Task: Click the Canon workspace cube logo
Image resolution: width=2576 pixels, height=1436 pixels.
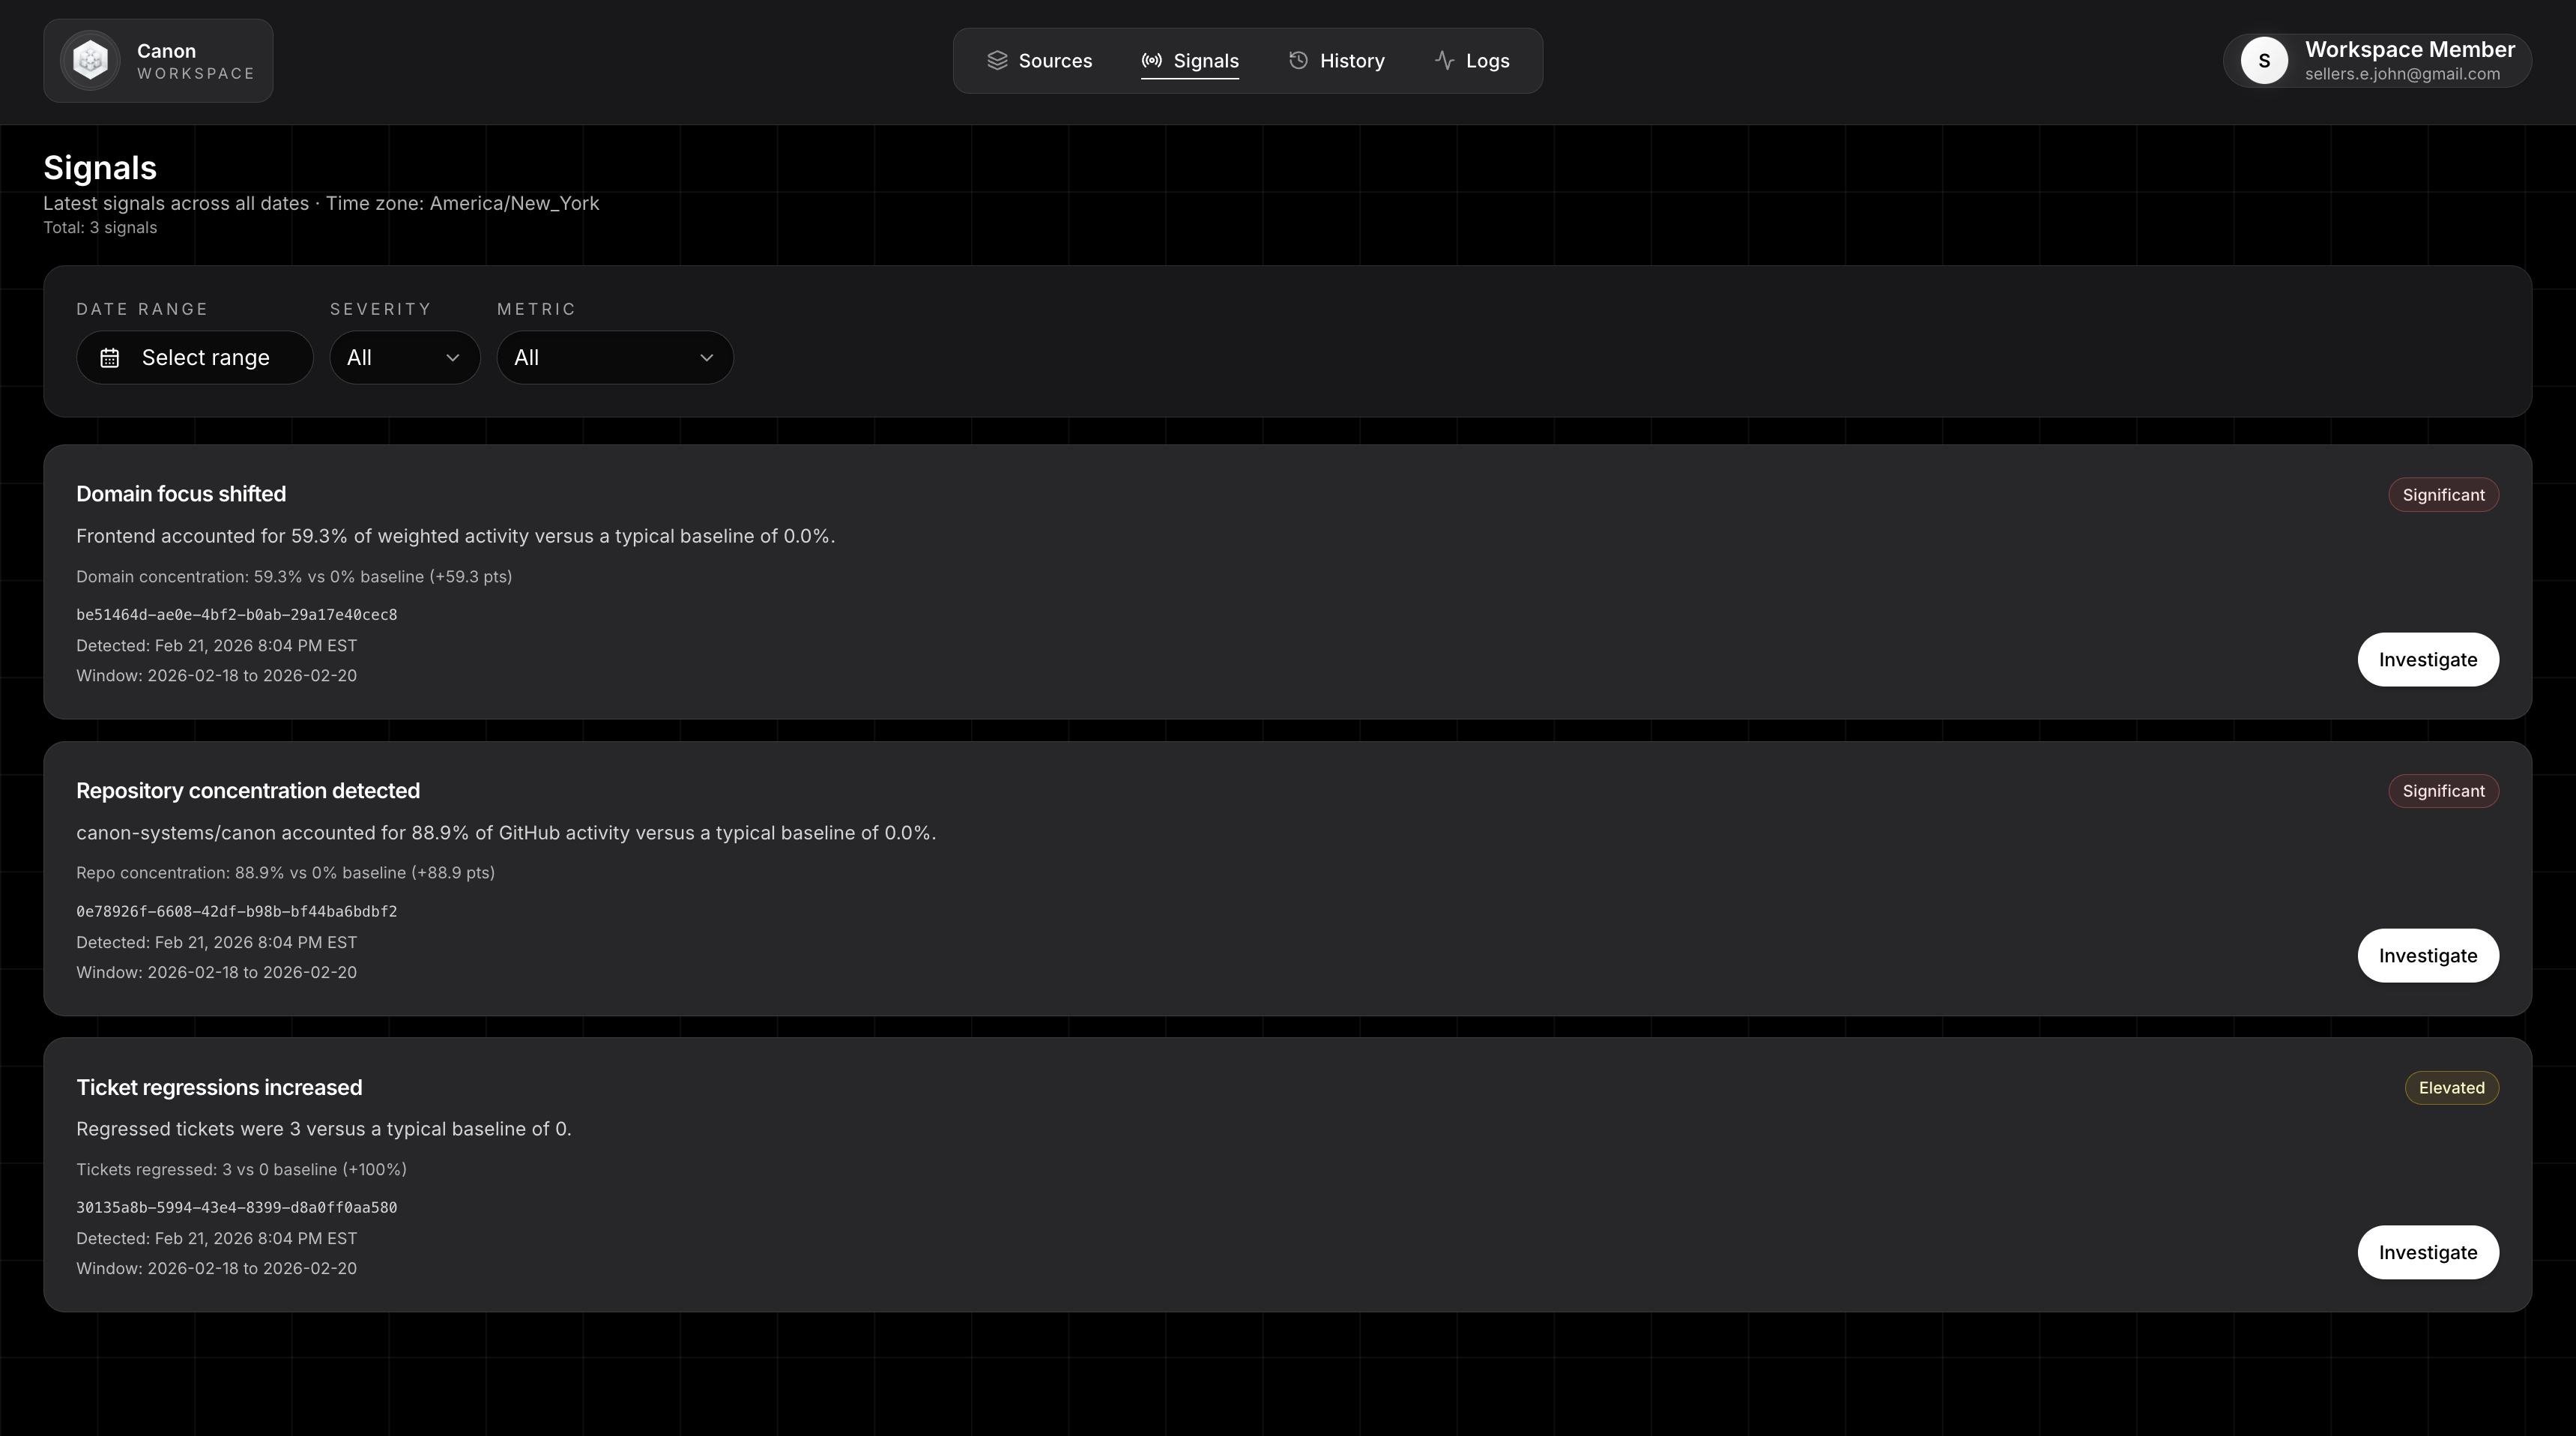Action: tap(90, 61)
